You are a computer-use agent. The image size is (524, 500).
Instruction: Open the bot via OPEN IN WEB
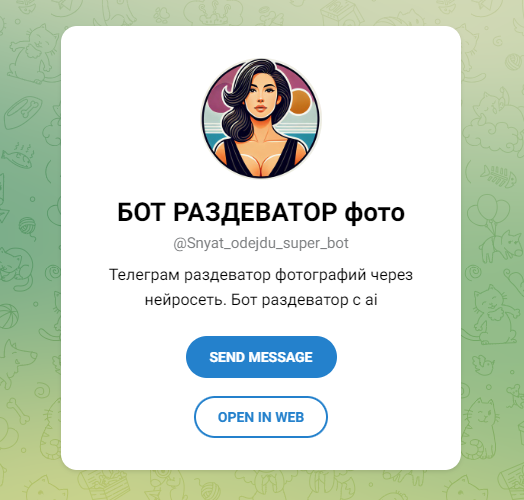[261, 417]
